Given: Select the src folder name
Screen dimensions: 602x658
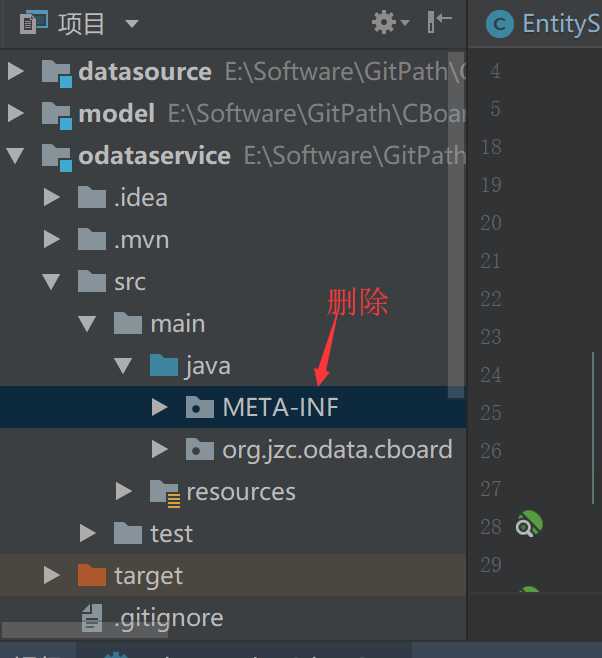Looking at the screenshot, I should tap(130, 282).
